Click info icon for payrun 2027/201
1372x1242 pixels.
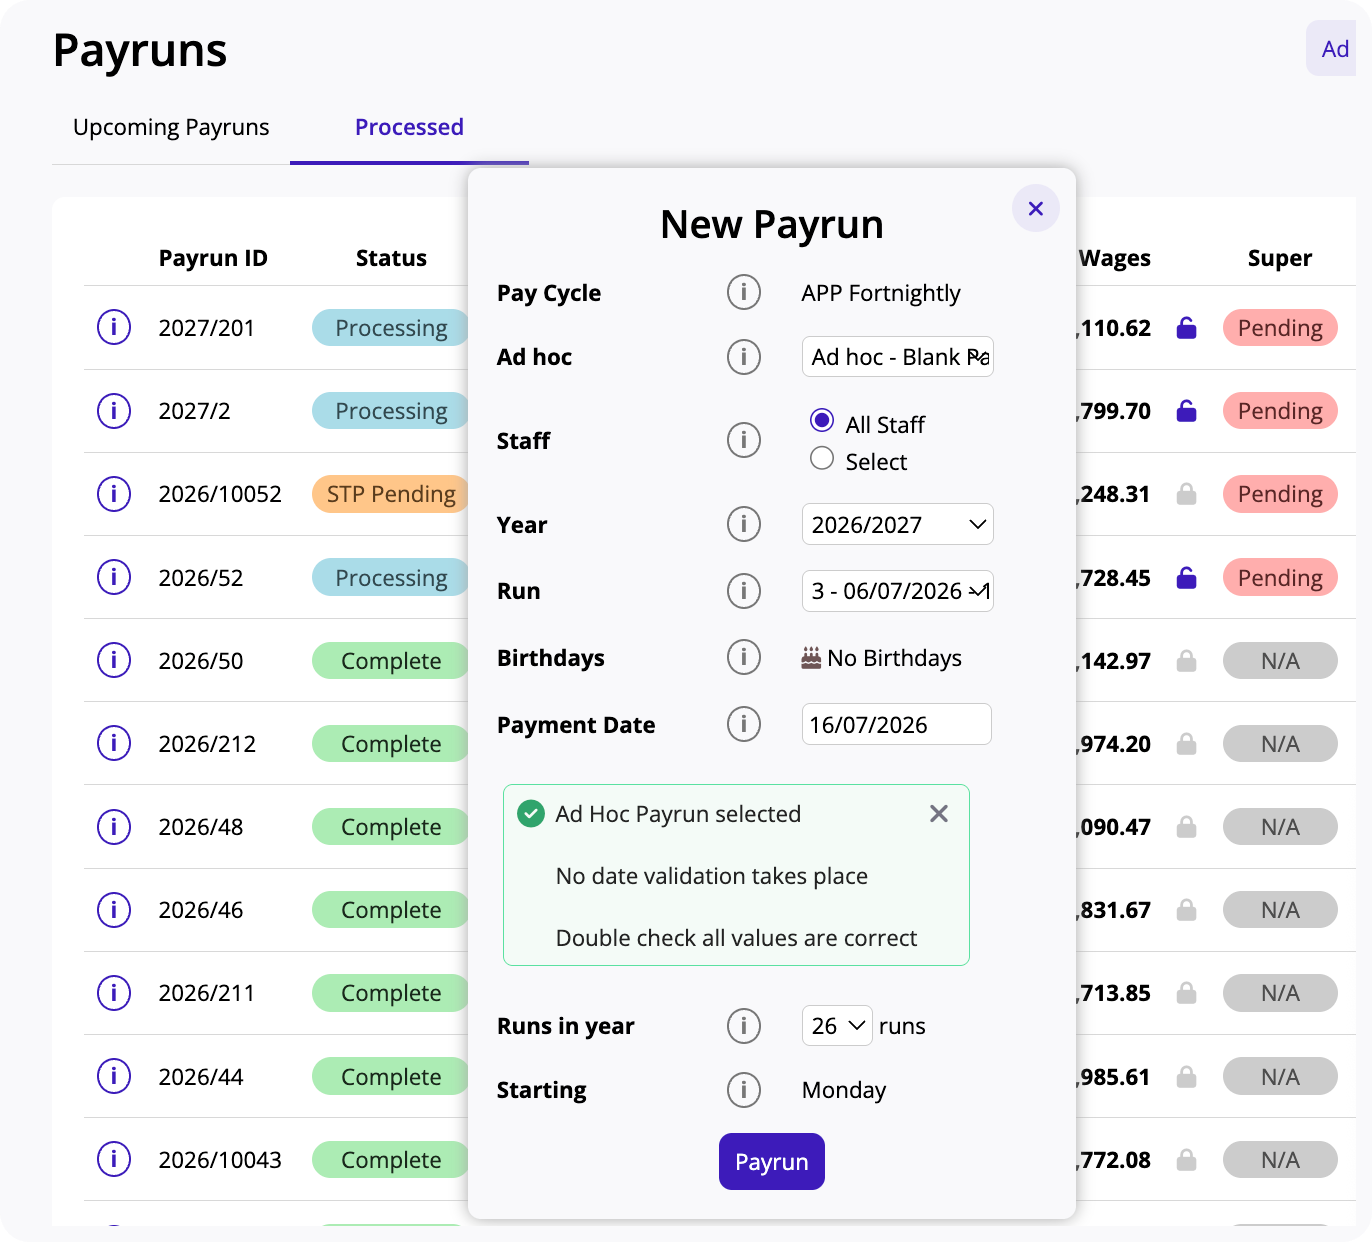(114, 327)
